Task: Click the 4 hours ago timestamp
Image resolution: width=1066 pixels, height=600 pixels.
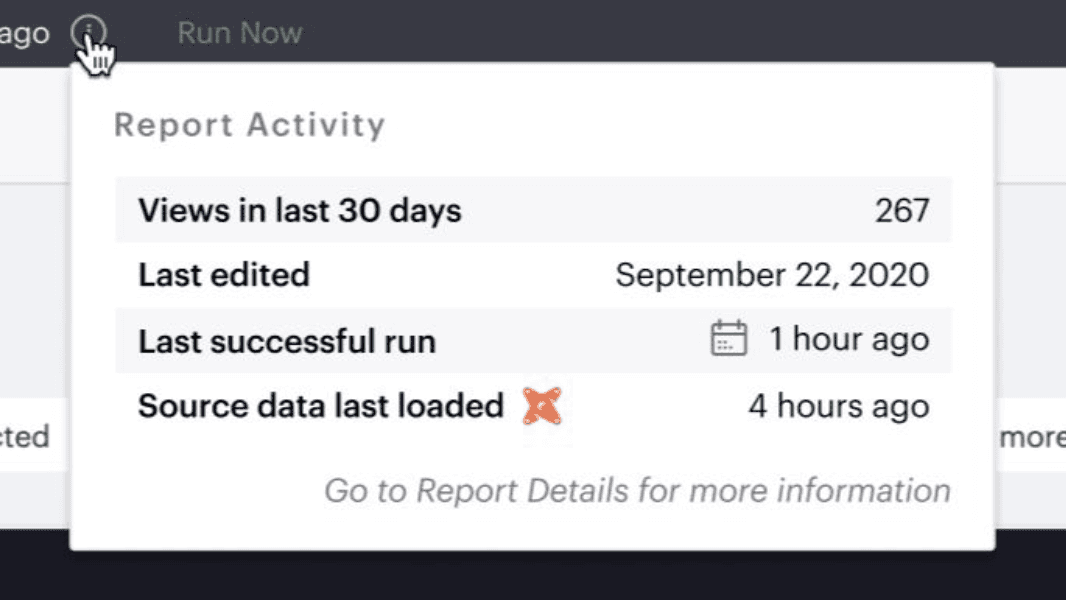Action: coord(839,406)
